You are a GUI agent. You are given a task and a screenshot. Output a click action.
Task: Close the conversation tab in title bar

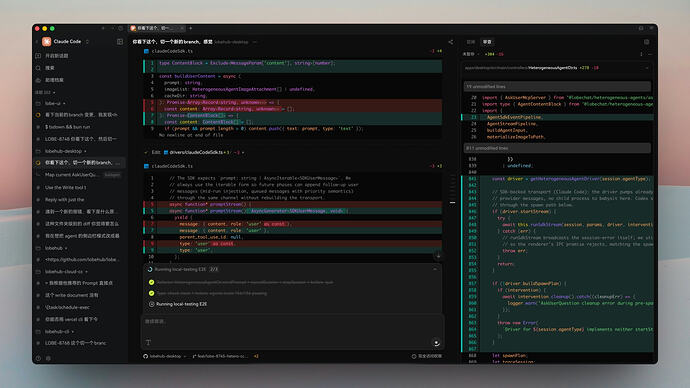point(182,28)
